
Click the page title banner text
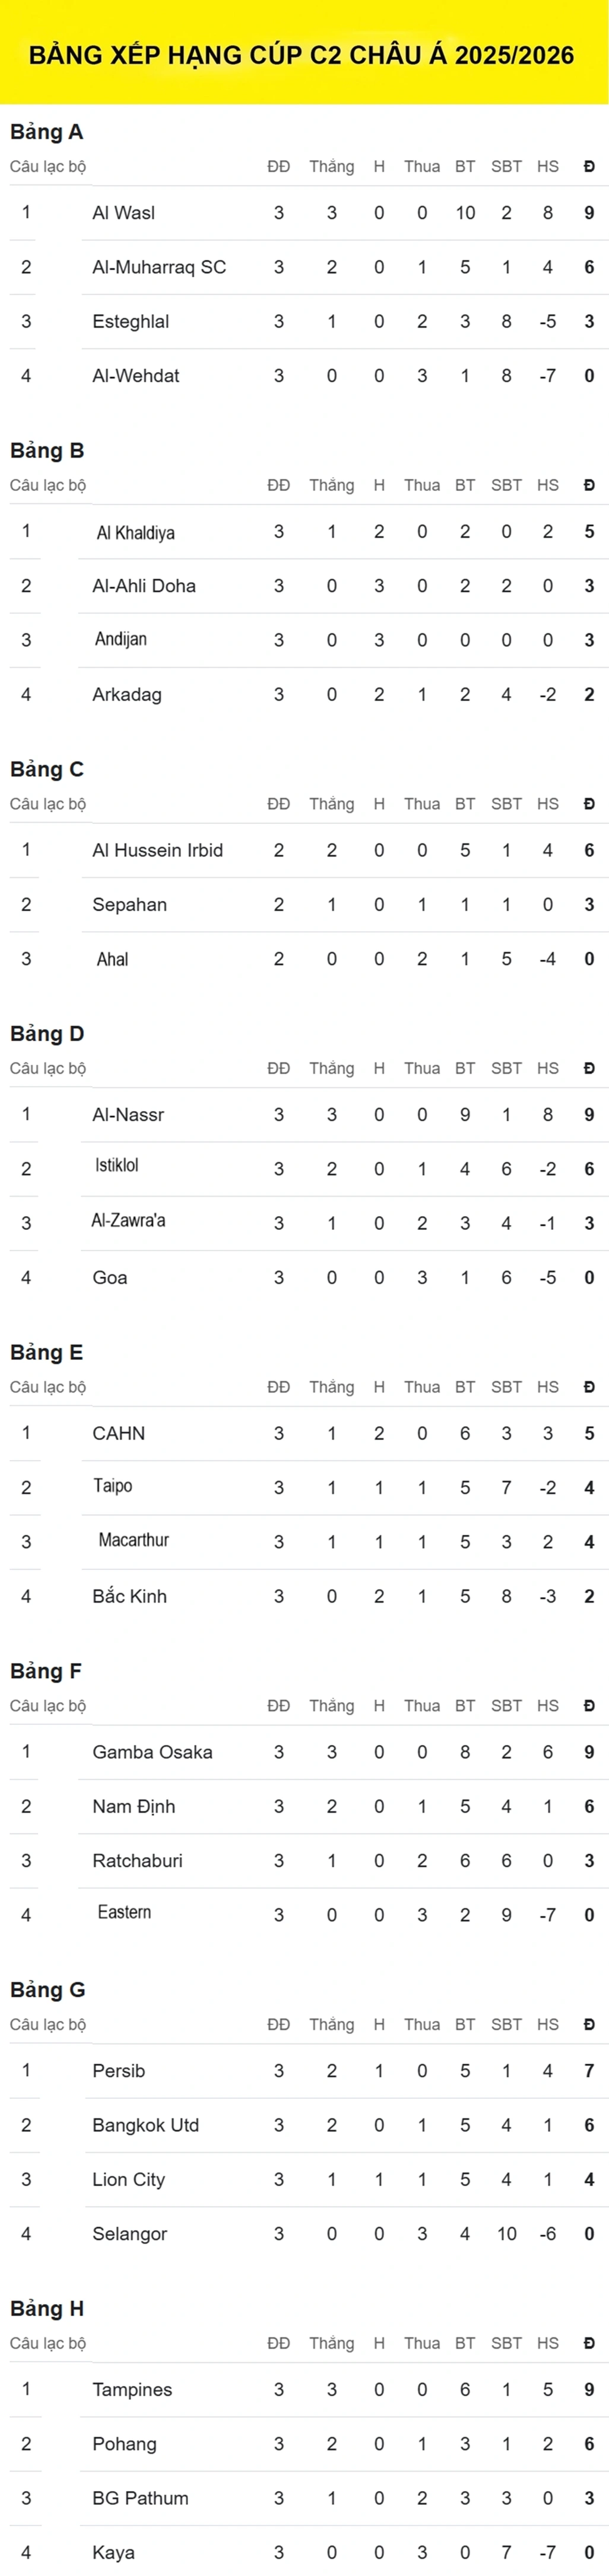coord(302,55)
